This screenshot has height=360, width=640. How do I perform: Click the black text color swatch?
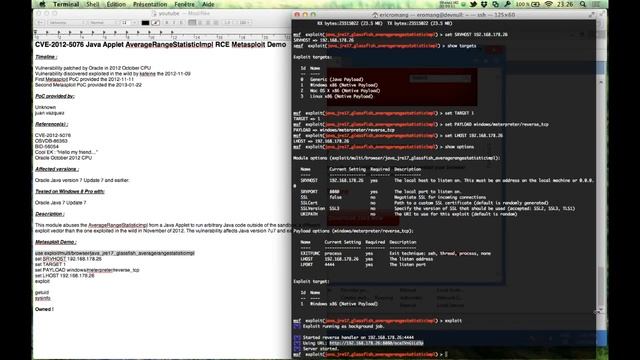[x=145, y=23]
